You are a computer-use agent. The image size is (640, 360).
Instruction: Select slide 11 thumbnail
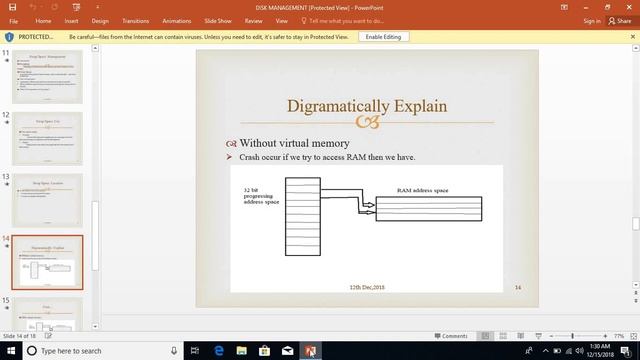[x=47, y=77]
